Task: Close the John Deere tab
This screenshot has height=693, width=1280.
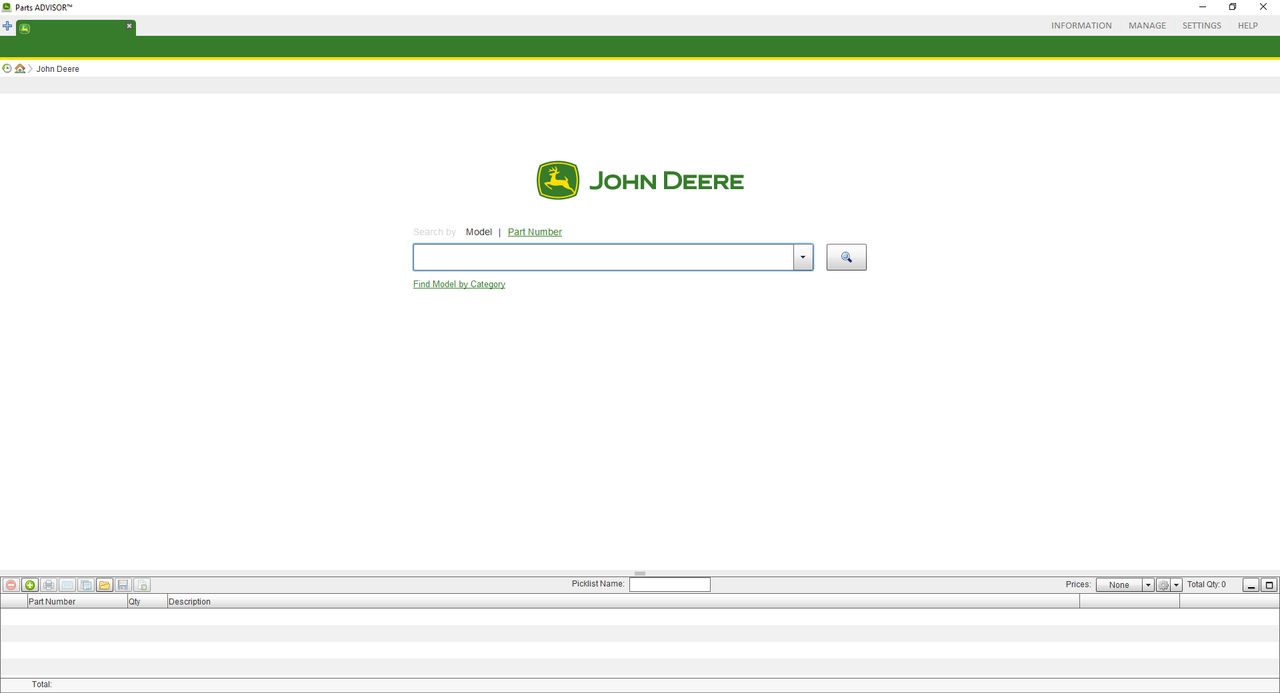Action: pyautogui.click(x=129, y=26)
